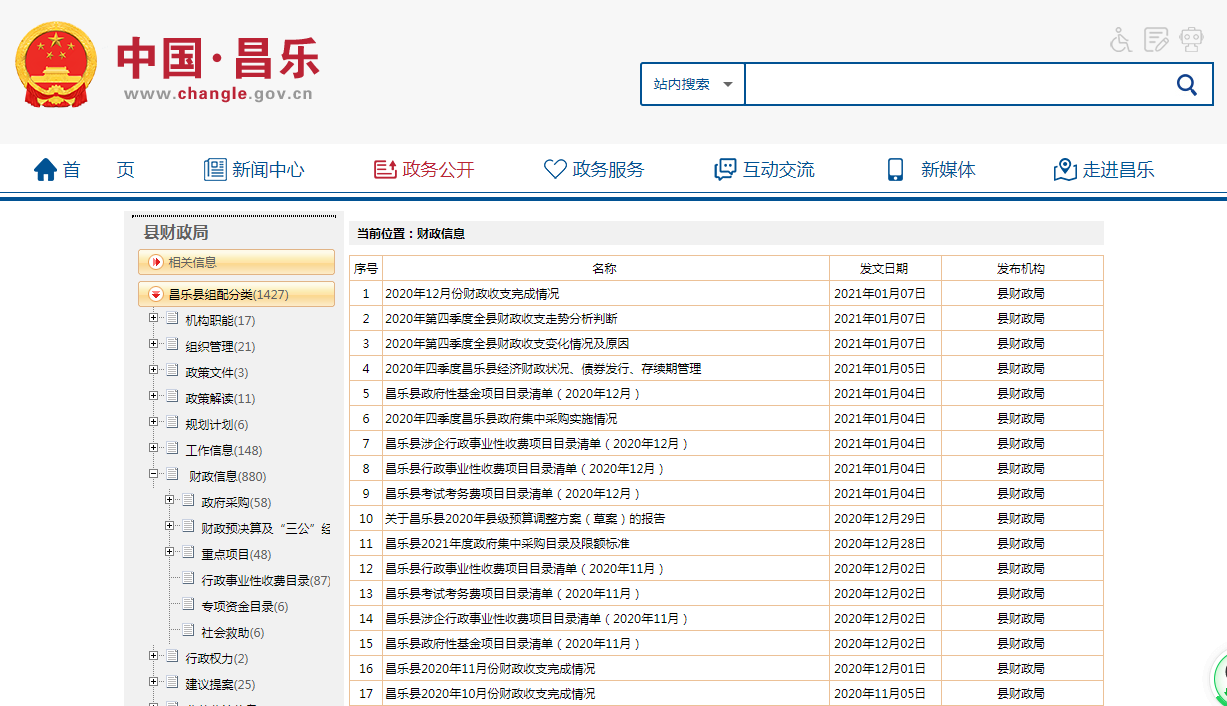Image resolution: width=1227 pixels, height=706 pixels.
Task: Expand the 重点项目 tree node
Action: [170, 552]
